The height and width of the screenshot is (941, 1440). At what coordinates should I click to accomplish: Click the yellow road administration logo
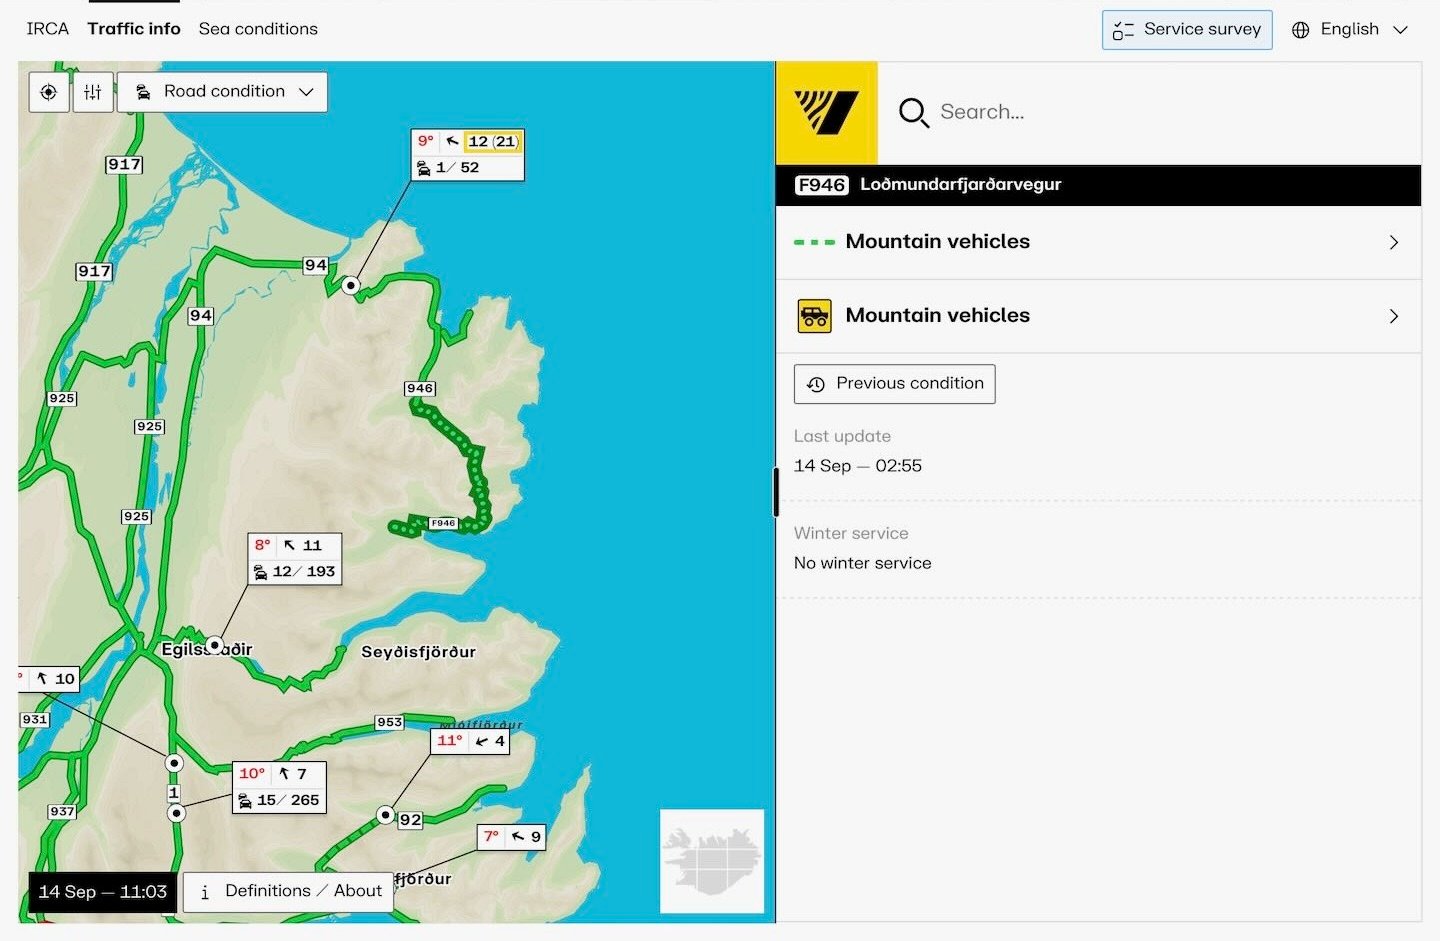(826, 112)
